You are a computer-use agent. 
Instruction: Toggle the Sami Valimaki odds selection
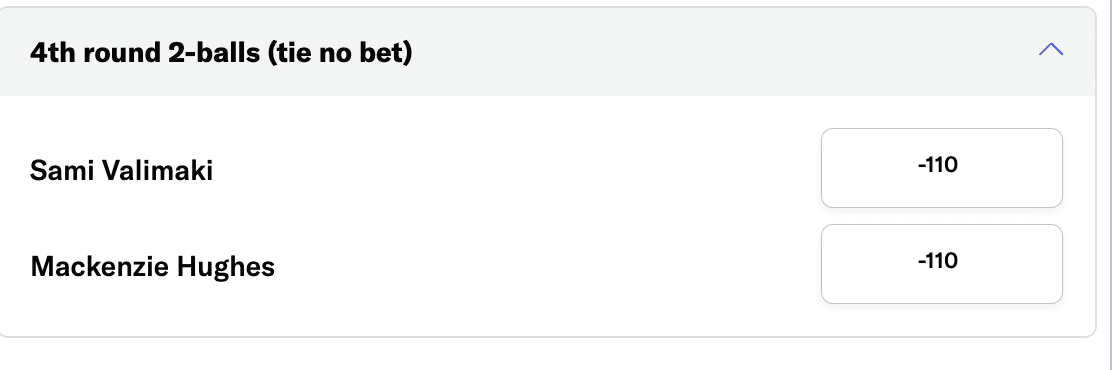(x=942, y=168)
